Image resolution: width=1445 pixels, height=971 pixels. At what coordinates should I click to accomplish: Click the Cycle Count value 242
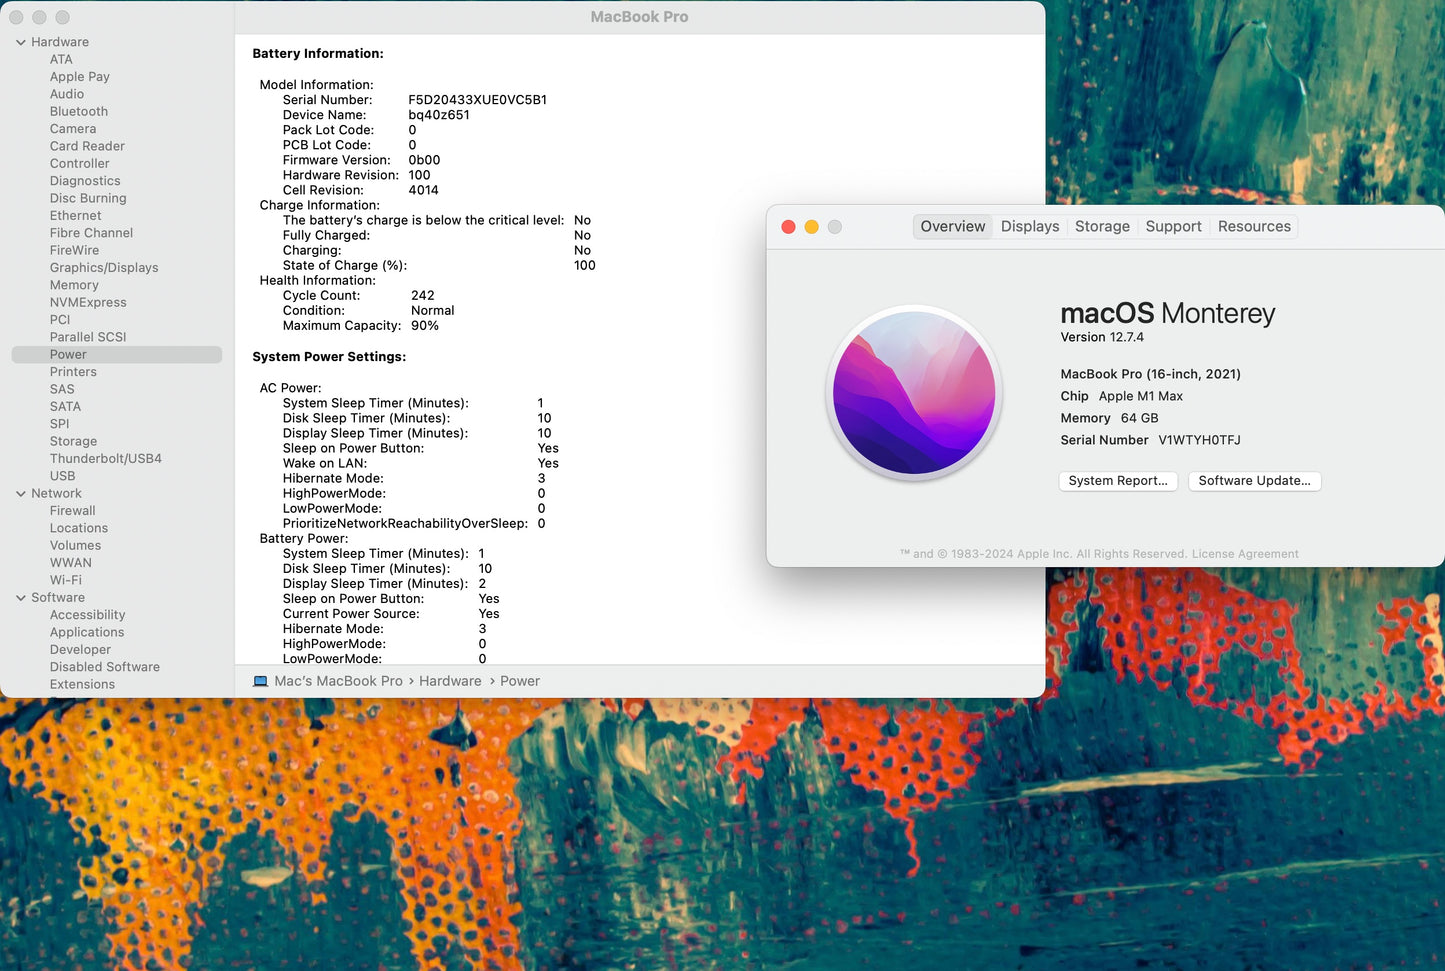tap(423, 296)
